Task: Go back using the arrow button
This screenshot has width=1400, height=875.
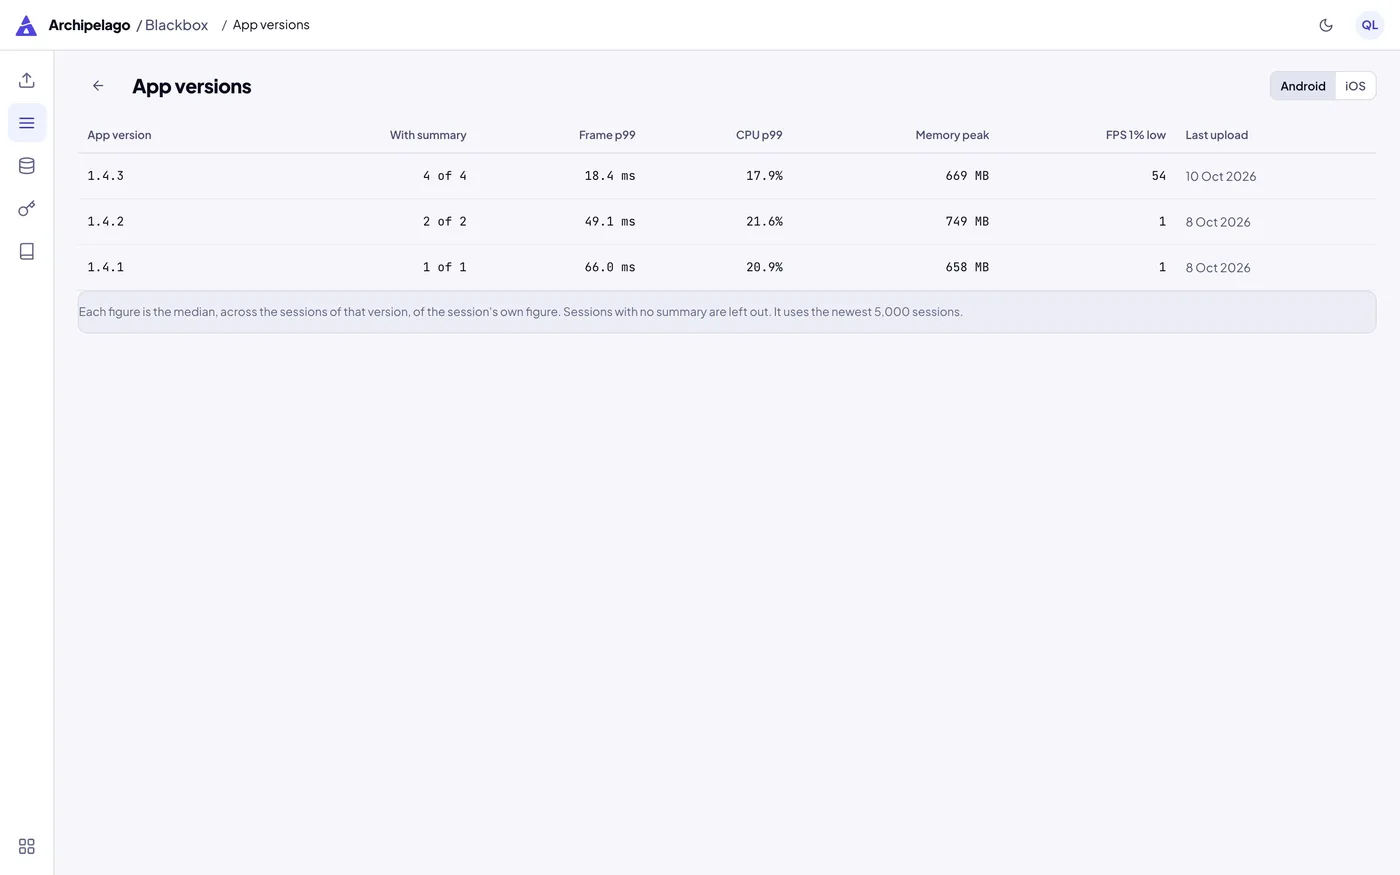Action: (98, 86)
